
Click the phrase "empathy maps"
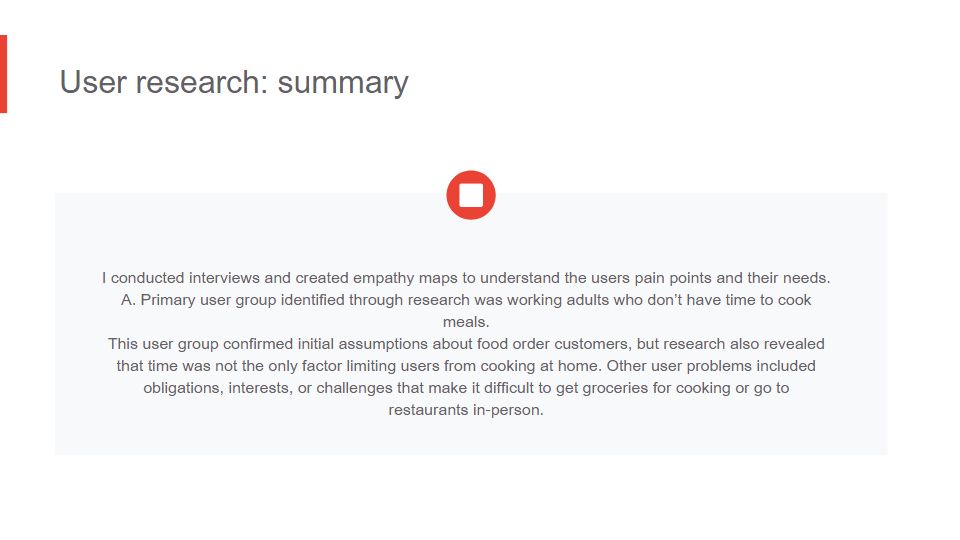(405, 278)
